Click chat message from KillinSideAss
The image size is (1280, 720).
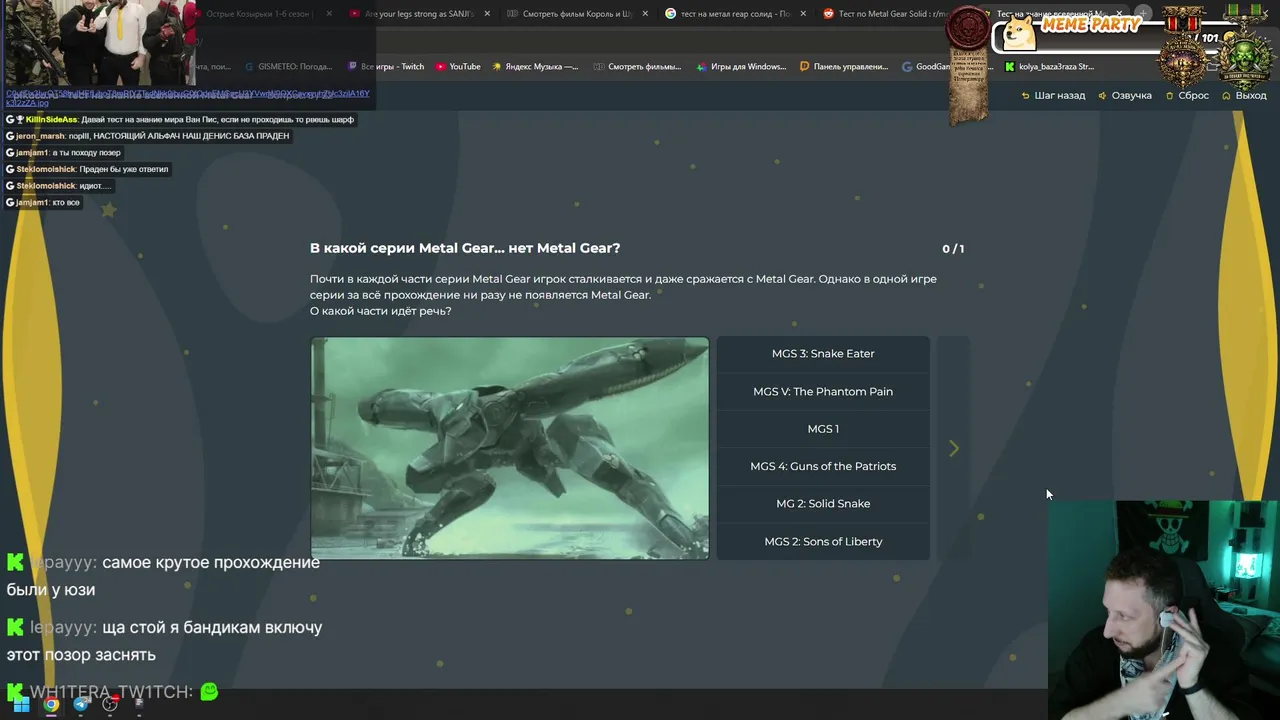(180, 119)
